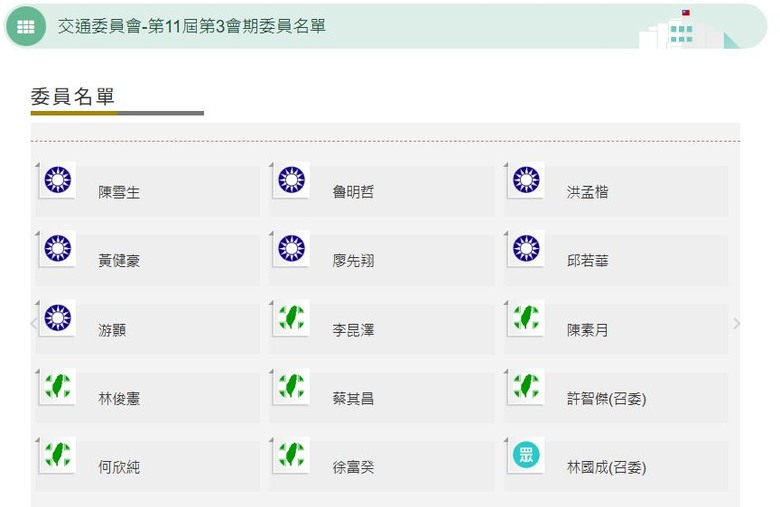Image resolution: width=780 pixels, height=507 pixels.
Task: Select the name 游顥
Action: 112,330
